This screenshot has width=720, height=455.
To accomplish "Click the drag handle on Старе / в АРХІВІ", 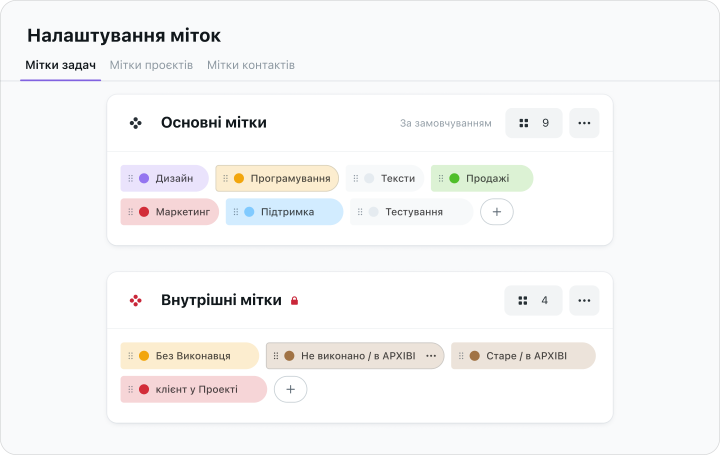I will (461, 356).
